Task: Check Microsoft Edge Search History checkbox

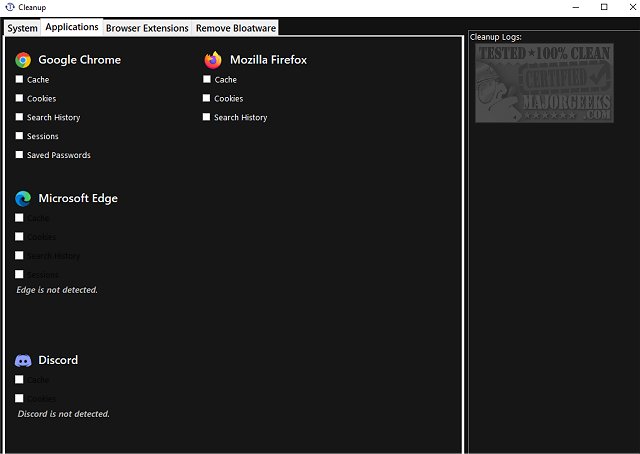Action: point(19,255)
